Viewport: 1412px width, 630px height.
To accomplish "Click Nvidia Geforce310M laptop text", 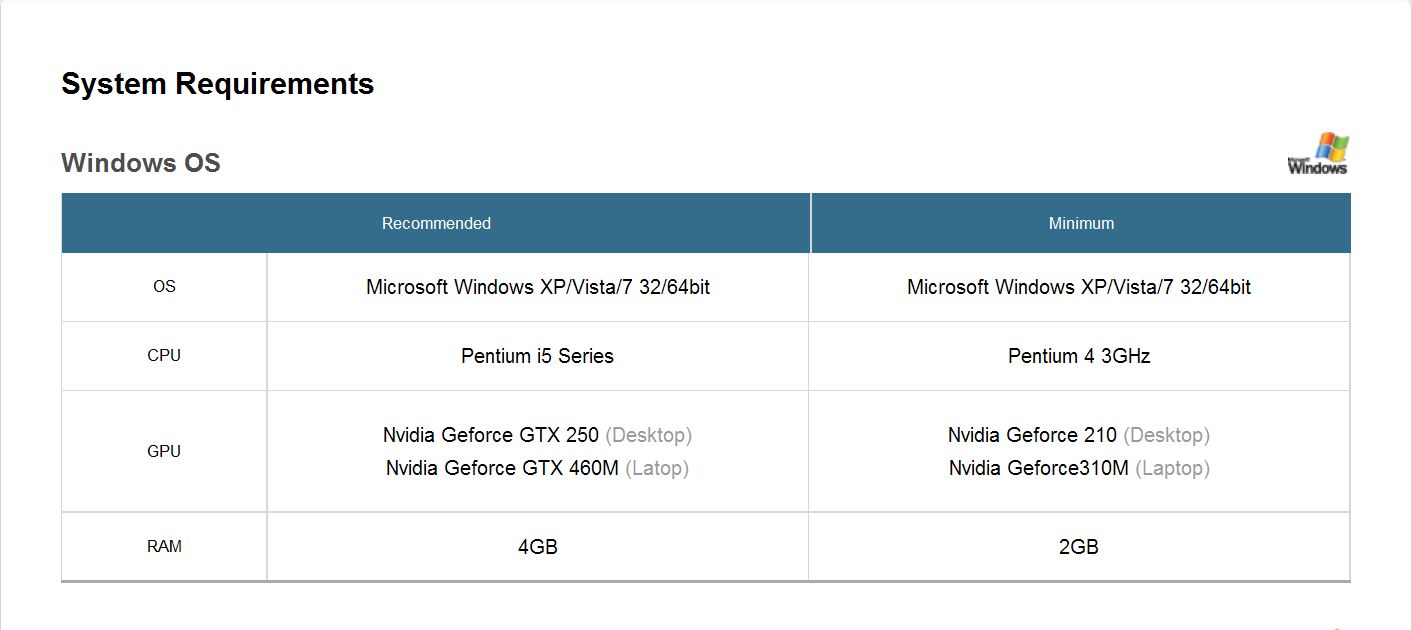I will click(x=1039, y=468).
